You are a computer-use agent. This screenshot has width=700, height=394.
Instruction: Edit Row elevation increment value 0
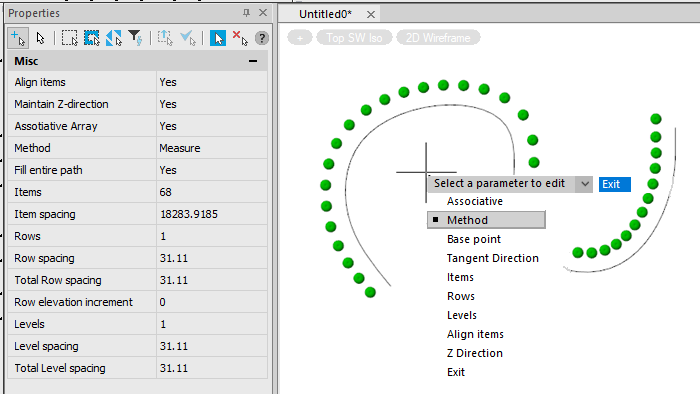pos(212,302)
